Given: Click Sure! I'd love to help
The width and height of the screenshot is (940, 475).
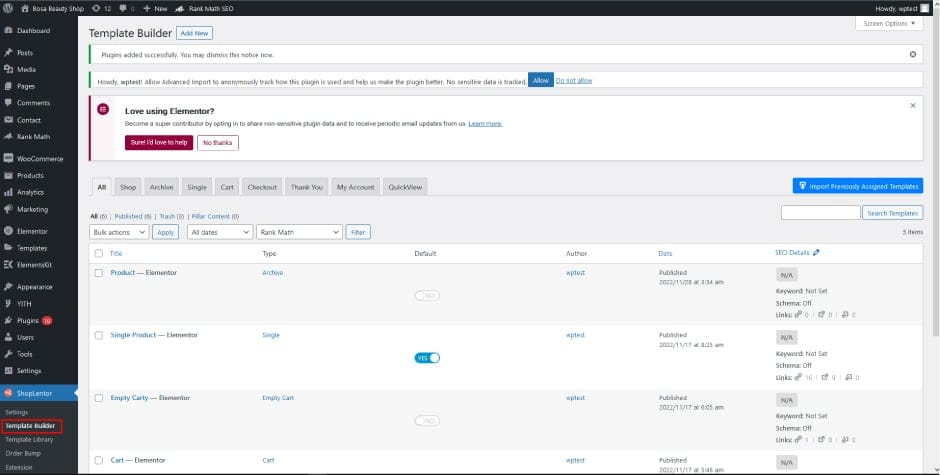Looking at the screenshot, I should pyautogui.click(x=159, y=143).
